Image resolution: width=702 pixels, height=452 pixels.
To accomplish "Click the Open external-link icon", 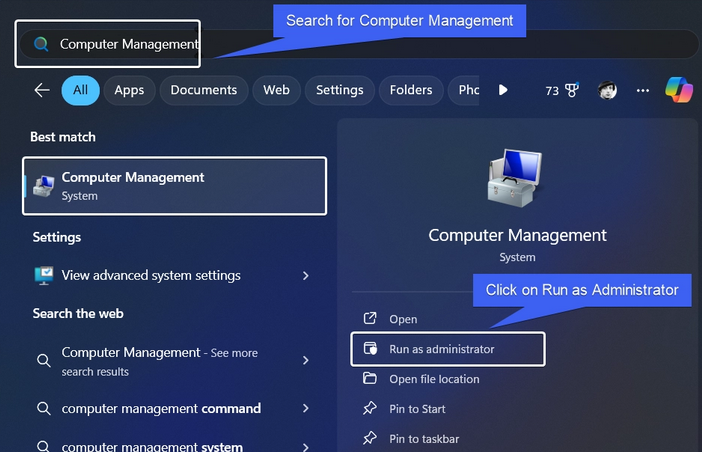I will [370, 319].
